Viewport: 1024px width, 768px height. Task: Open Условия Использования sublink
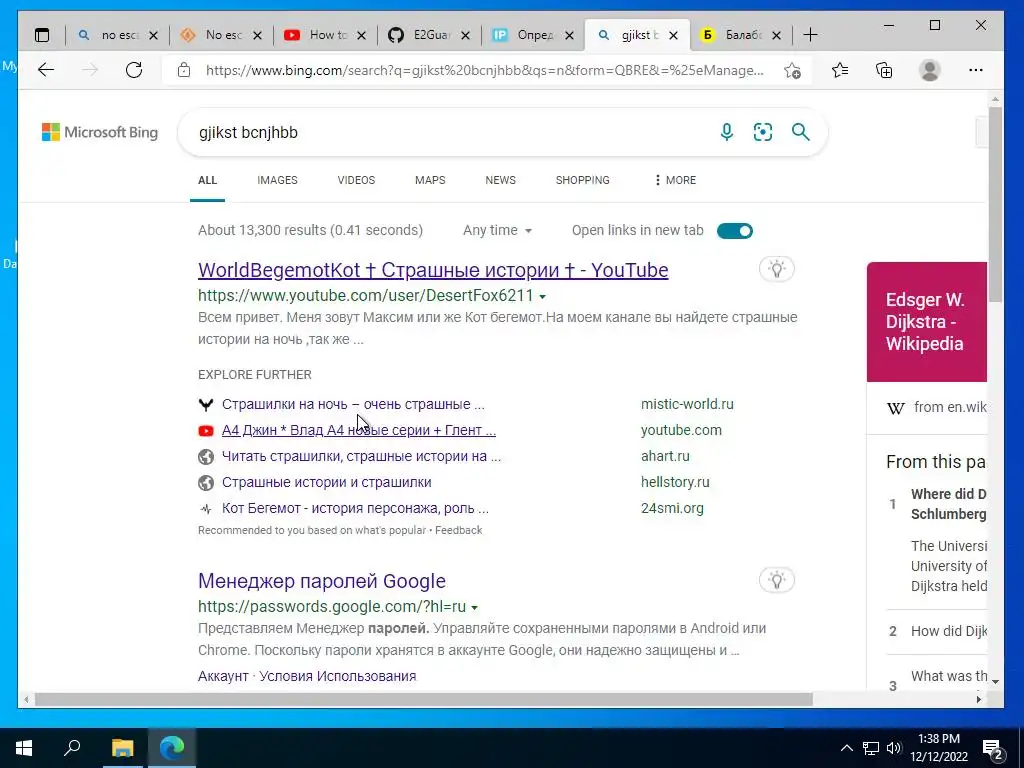click(x=338, y=677)
